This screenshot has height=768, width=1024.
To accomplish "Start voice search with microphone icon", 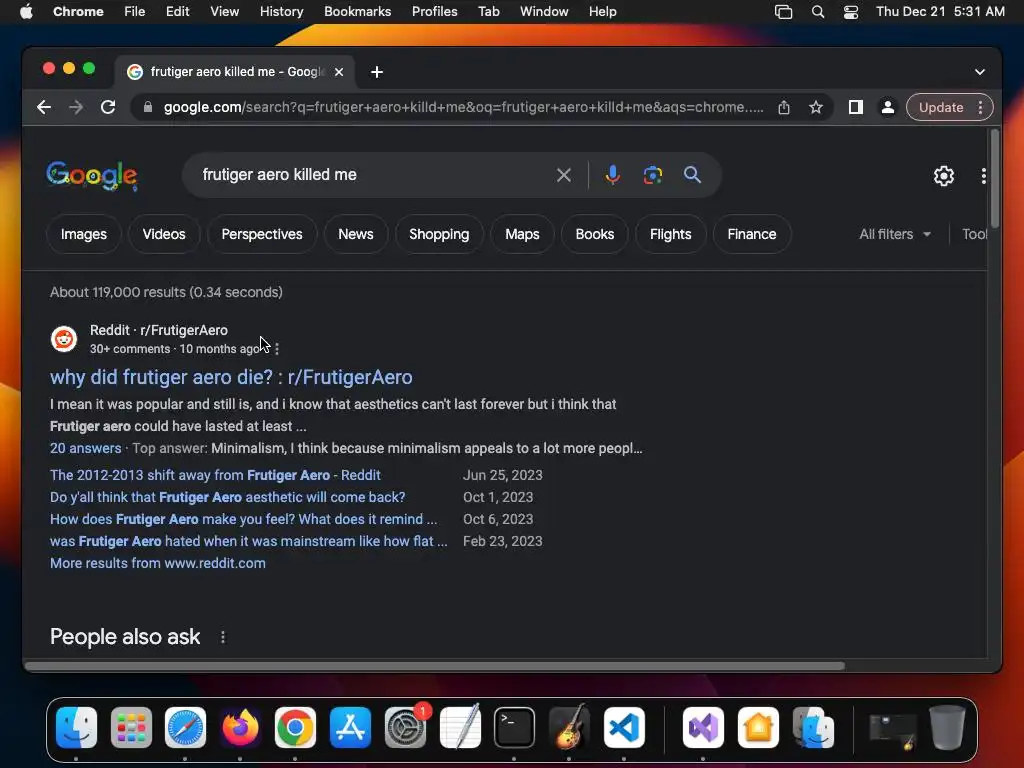I will coord(613,175).
